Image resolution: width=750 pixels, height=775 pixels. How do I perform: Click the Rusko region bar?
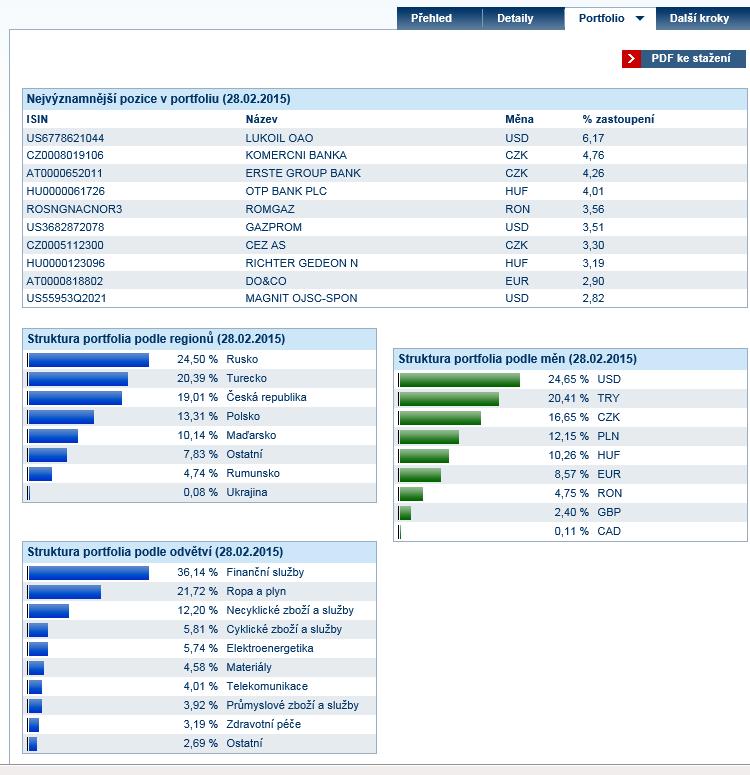(88, 360)
